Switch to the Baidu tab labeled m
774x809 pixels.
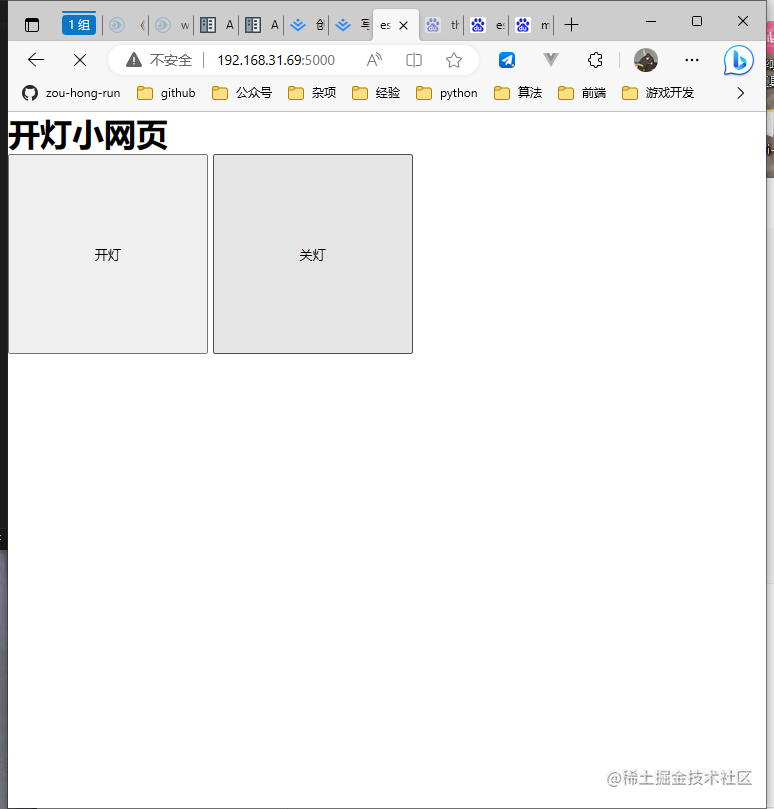[532, 25]
